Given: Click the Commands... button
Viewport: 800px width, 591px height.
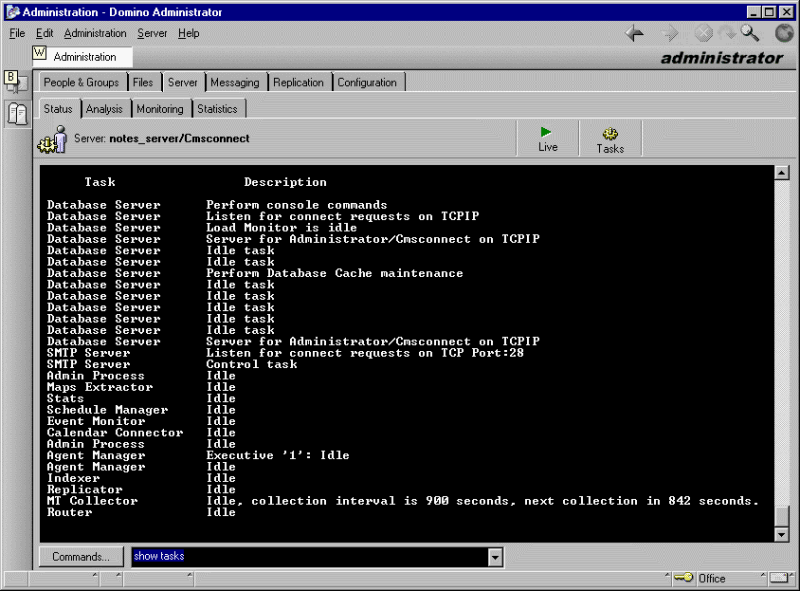Looking at the screenshot, I should 81,556.
